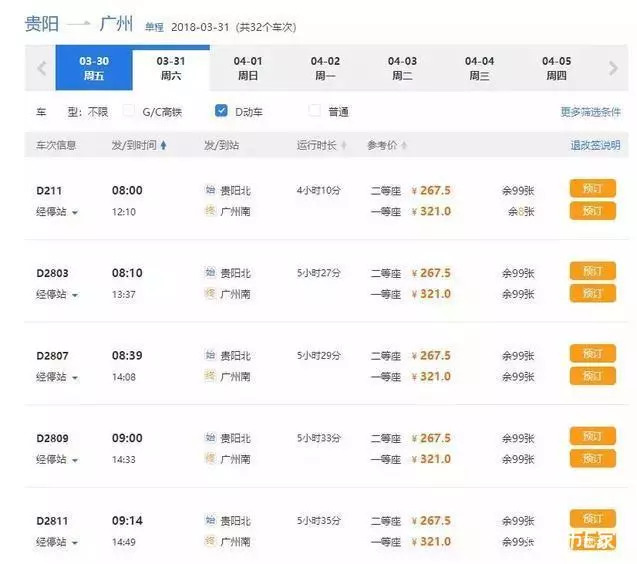Select 不限 train type option
Image resolution: width=637 pixels, height=564 pixels.
(x=98, y=112)
